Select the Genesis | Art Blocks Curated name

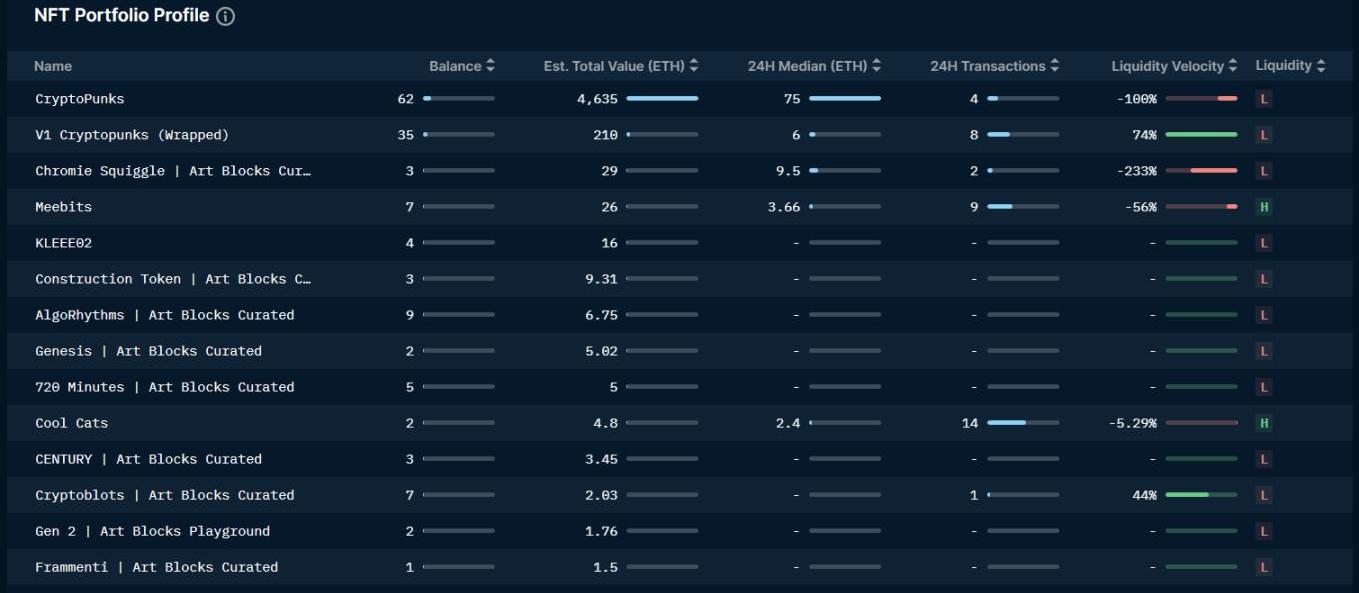(148, 351)
